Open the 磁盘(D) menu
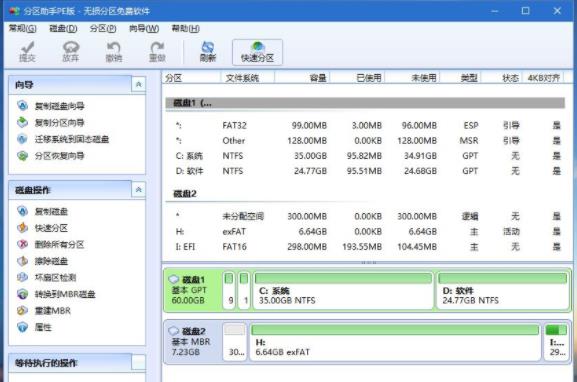The width and height of the screenshot is (577, 382). [63, 28]
